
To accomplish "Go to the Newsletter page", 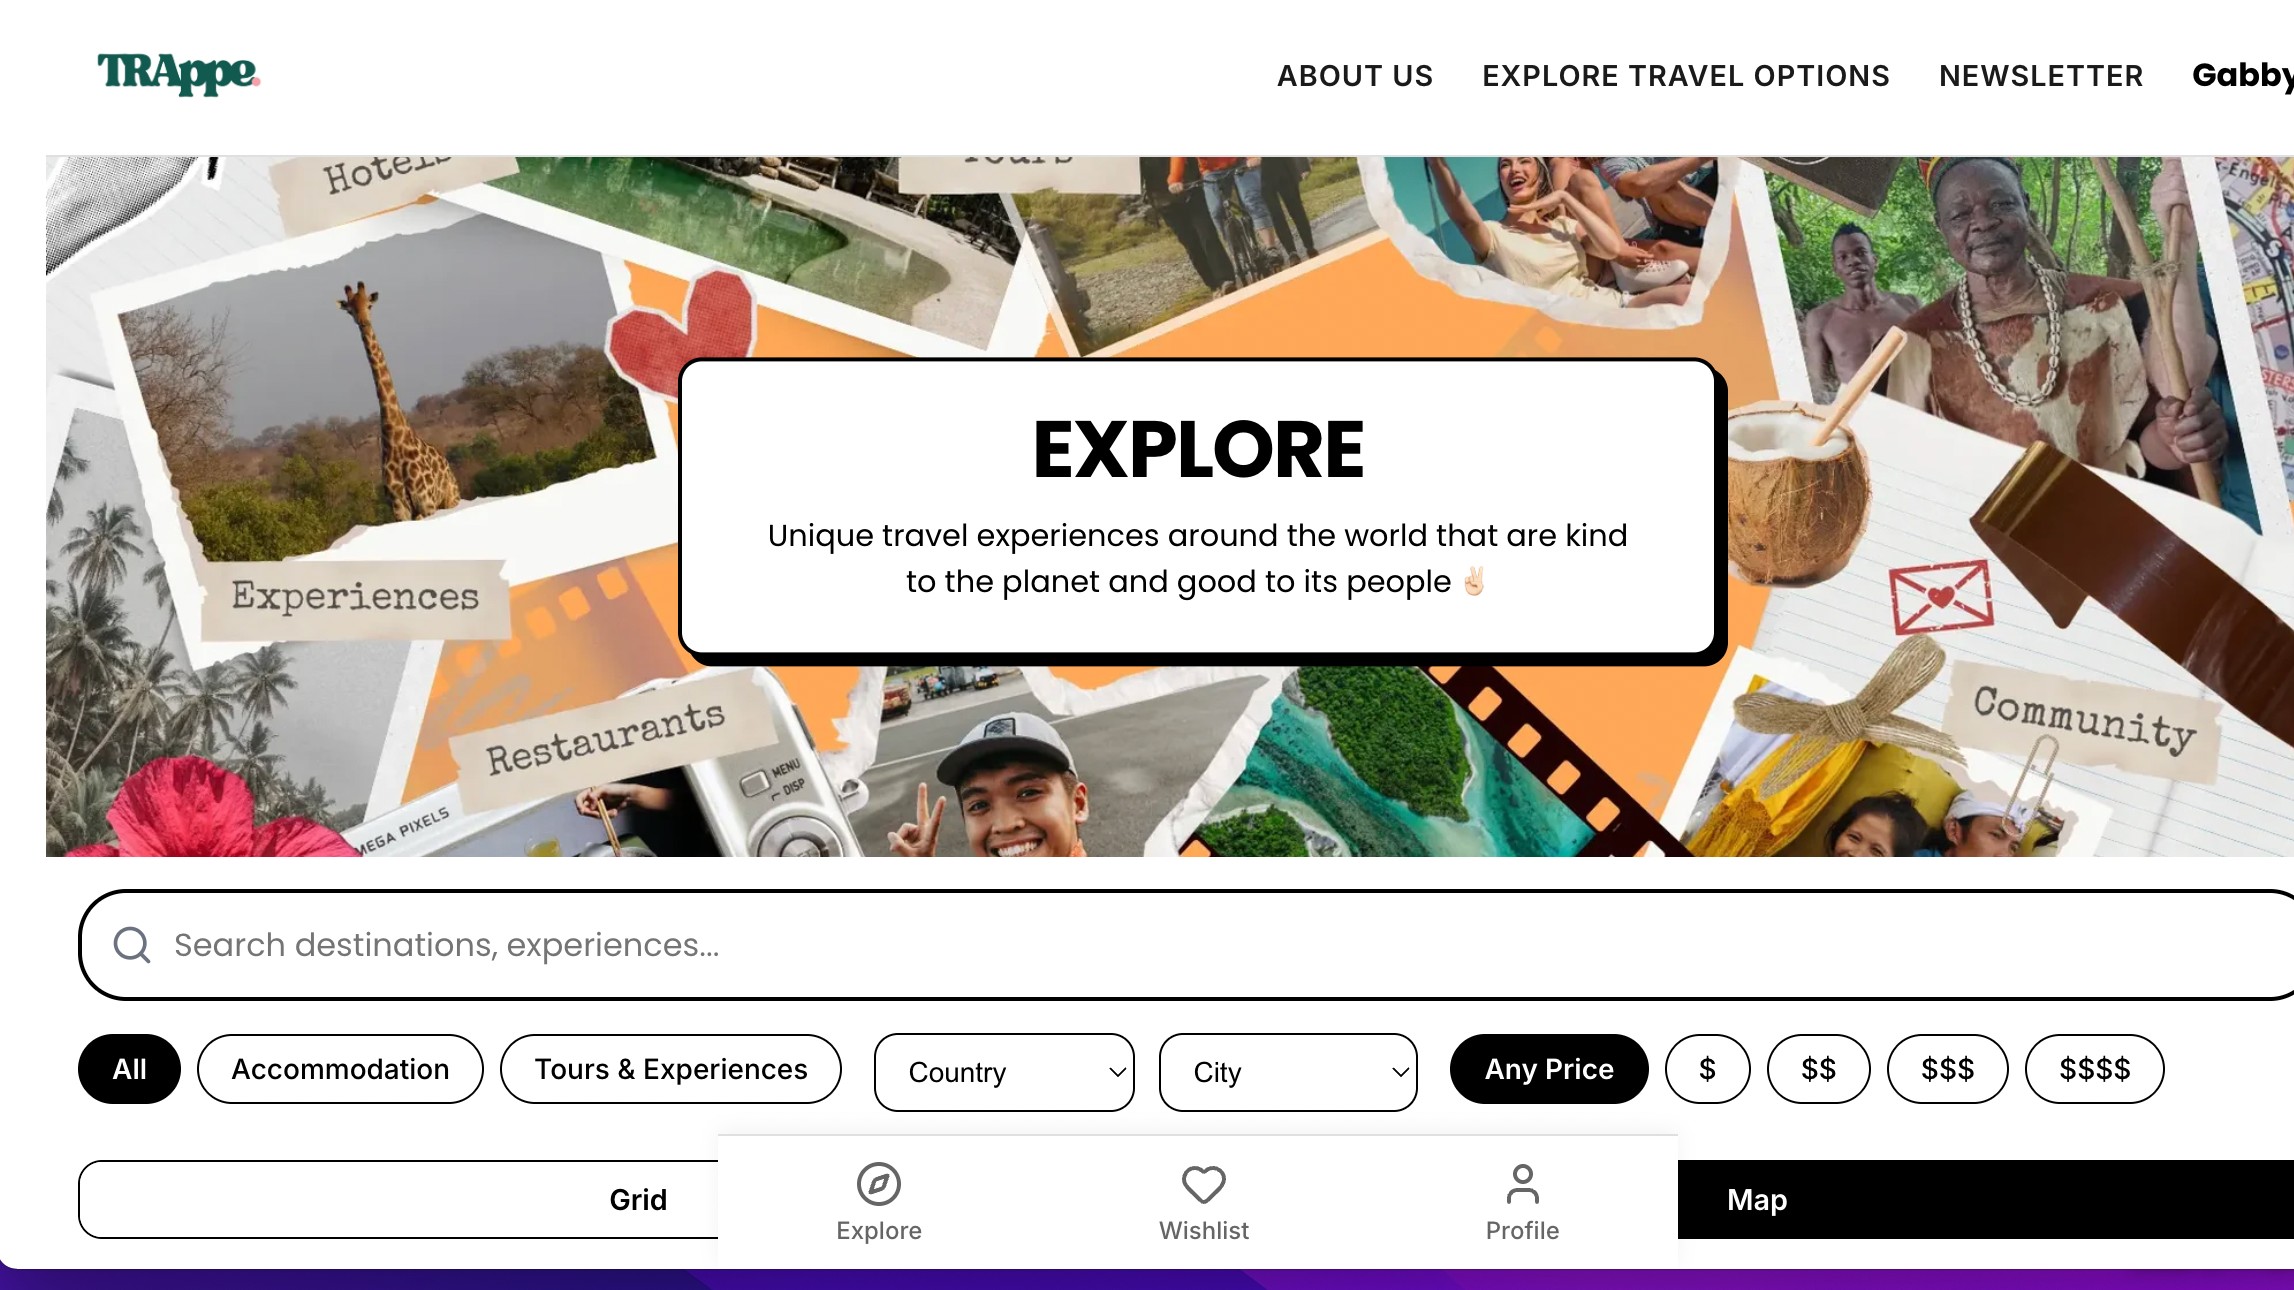I will (x=2041, y=76).
